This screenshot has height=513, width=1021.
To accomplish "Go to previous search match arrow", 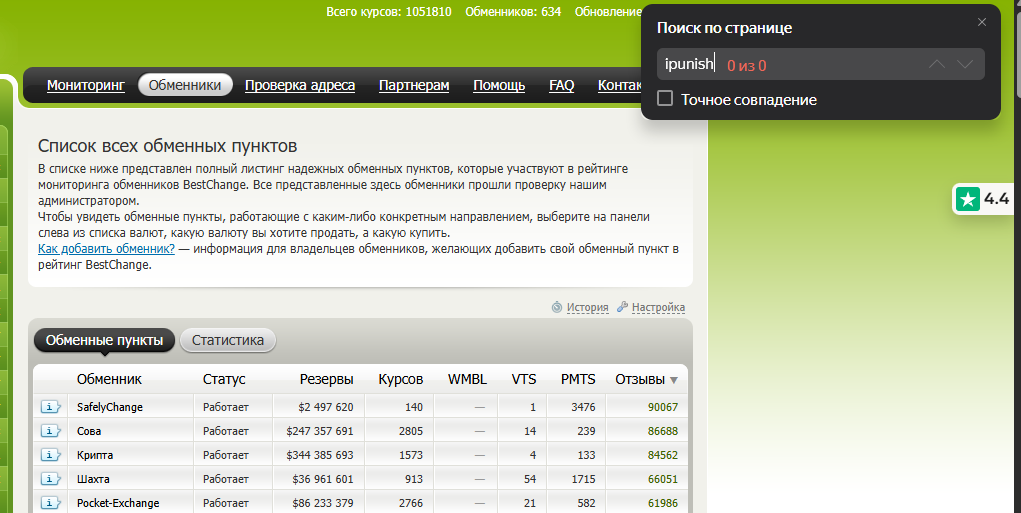I will (x=936, y=64).
